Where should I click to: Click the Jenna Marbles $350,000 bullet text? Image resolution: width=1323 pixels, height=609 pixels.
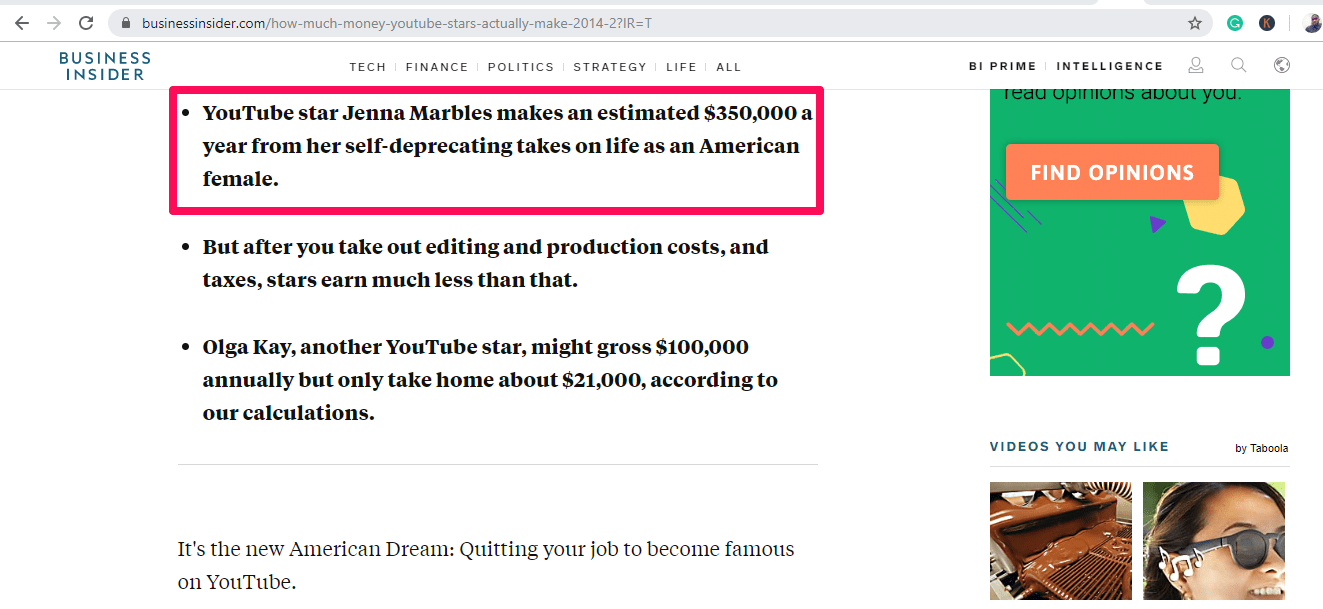tap(507, 146)
